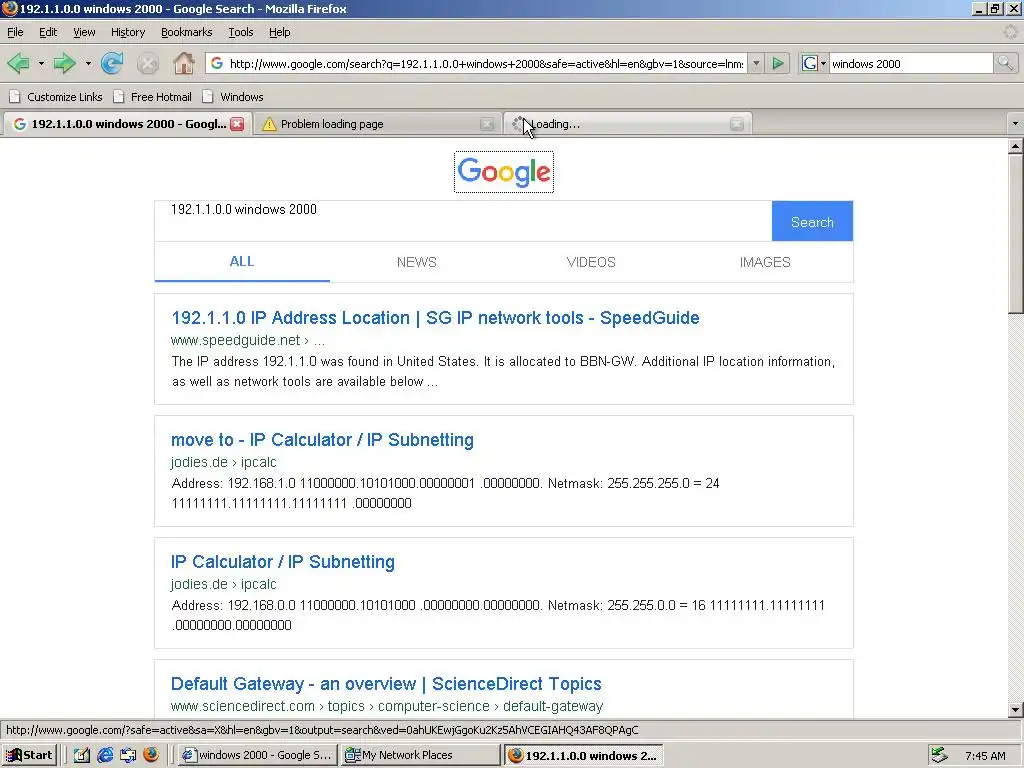Screen dimensions: 1024x768
Task: Click the '192.1.1.0.0 windows 2...' taskbar button
Action: click(x=584, y=755)
